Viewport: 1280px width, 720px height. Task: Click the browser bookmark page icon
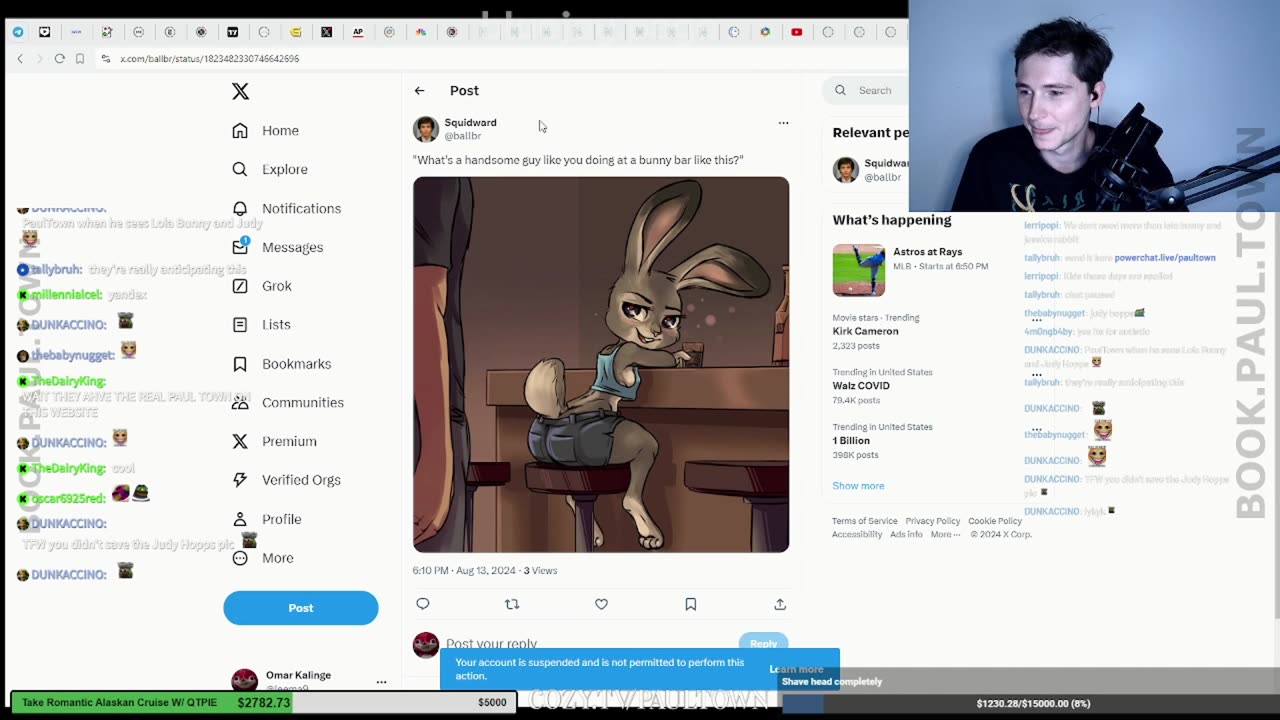pyautogui.click(x=80, y=59)
